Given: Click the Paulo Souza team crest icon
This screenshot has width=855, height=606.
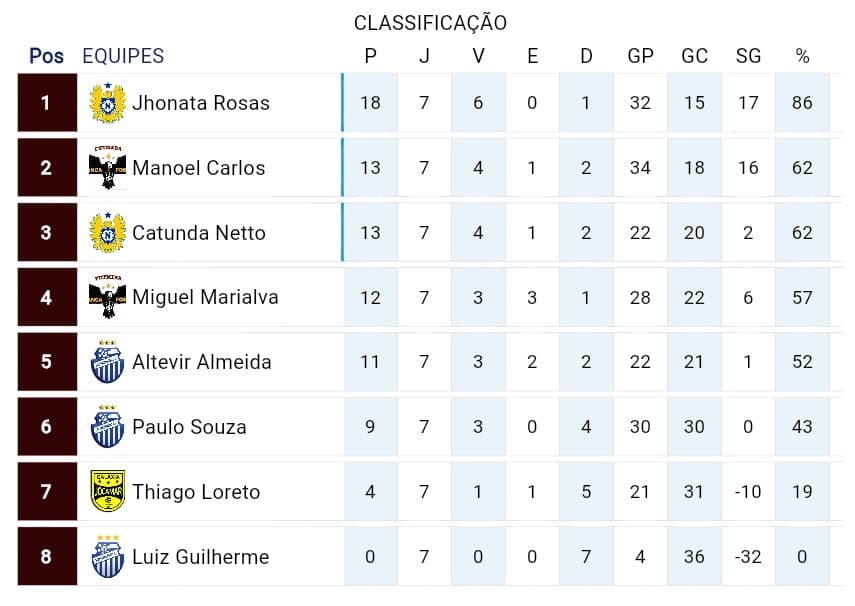Looking at the screenshot, I should tap(107, 427).
